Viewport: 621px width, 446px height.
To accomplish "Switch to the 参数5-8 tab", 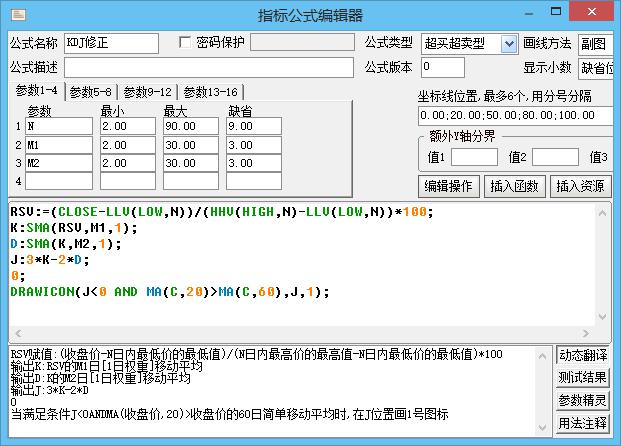I will click(x=91, y=92).
